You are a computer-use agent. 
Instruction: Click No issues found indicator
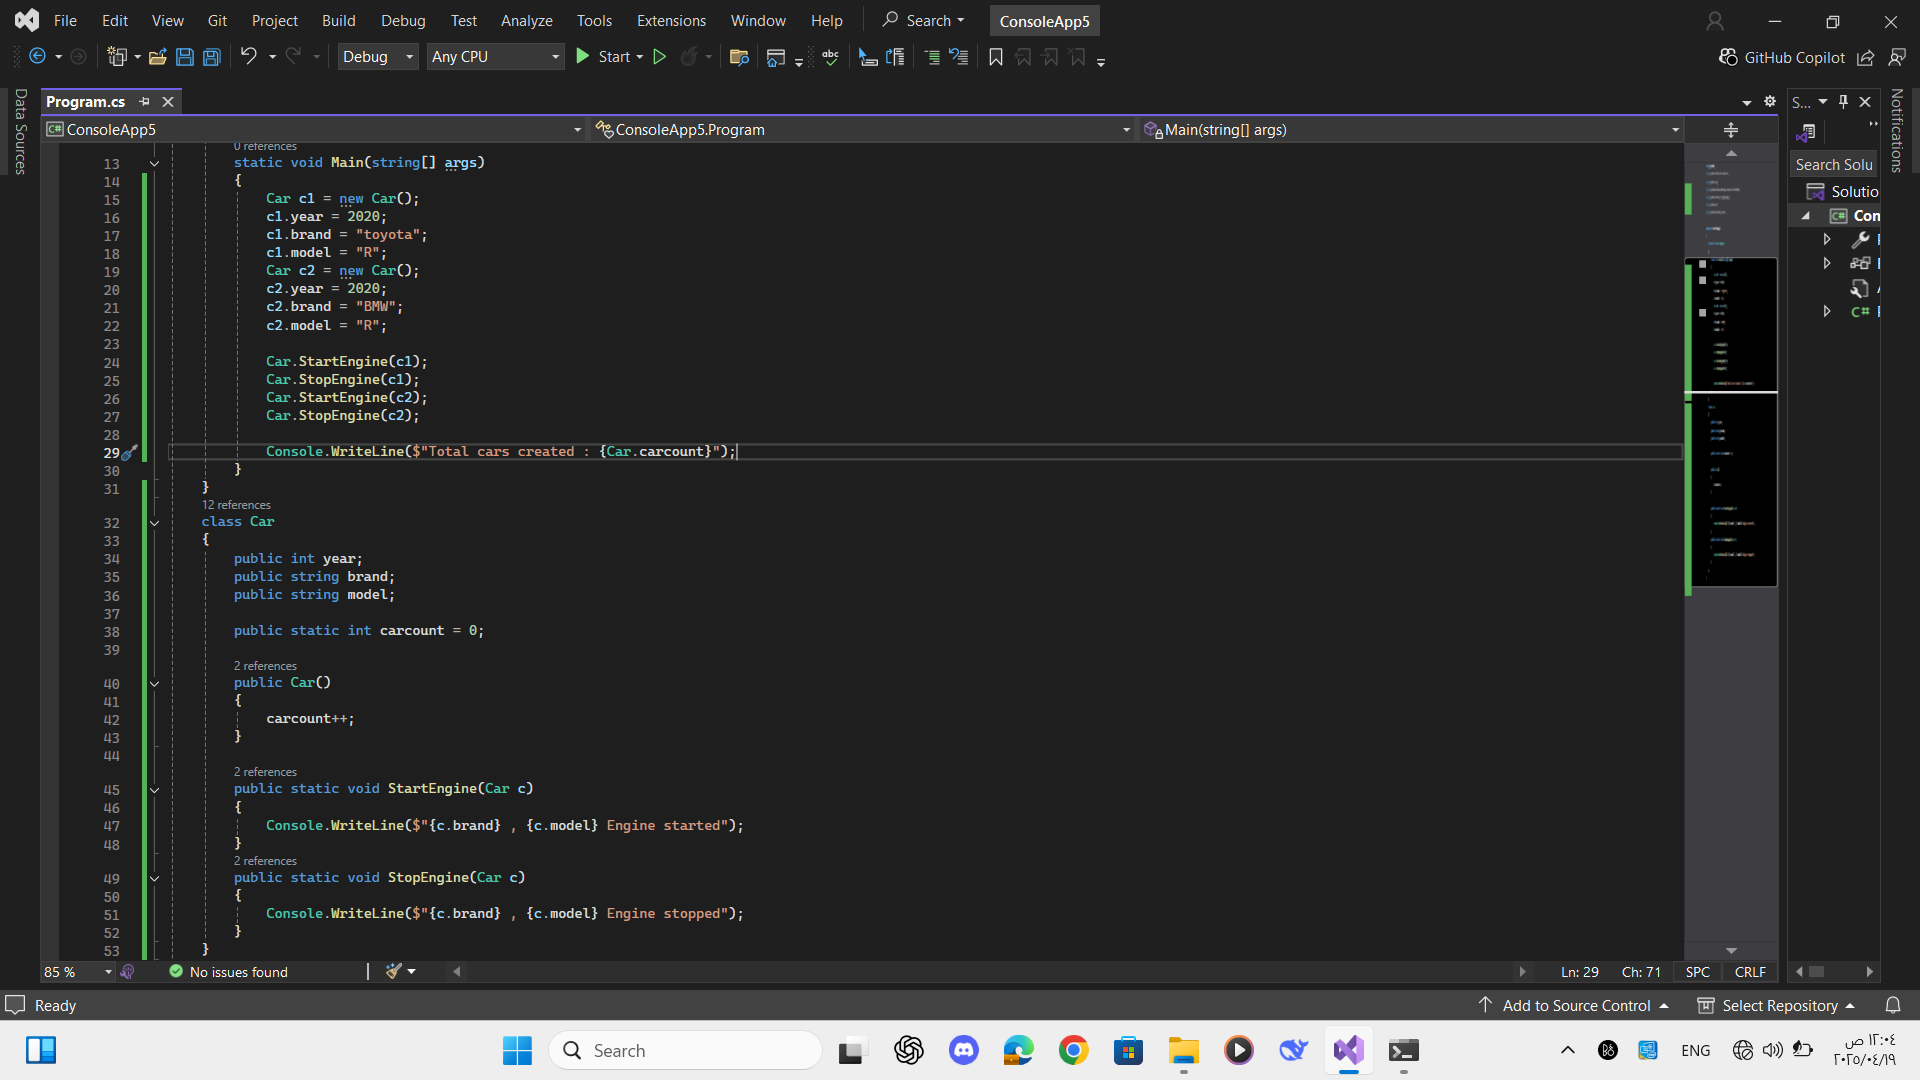click(229, 972)
